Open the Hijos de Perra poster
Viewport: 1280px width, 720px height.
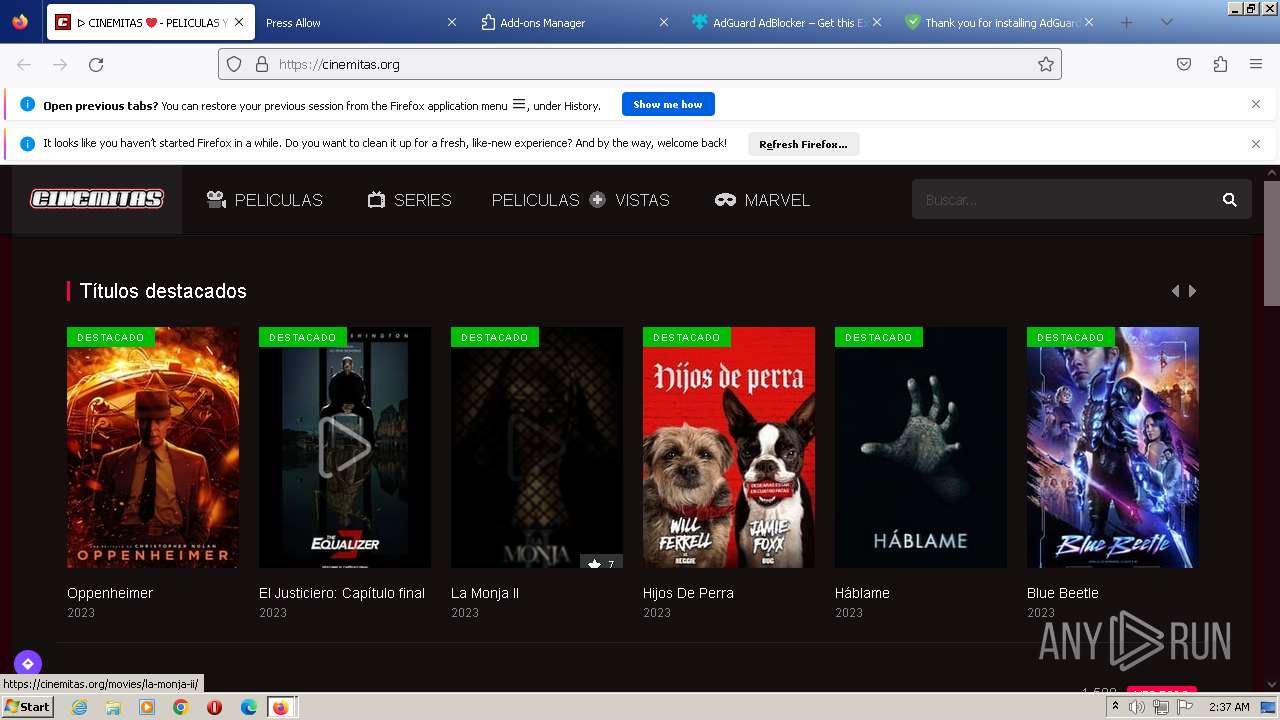pyautogui.click(x=729, y=447)
